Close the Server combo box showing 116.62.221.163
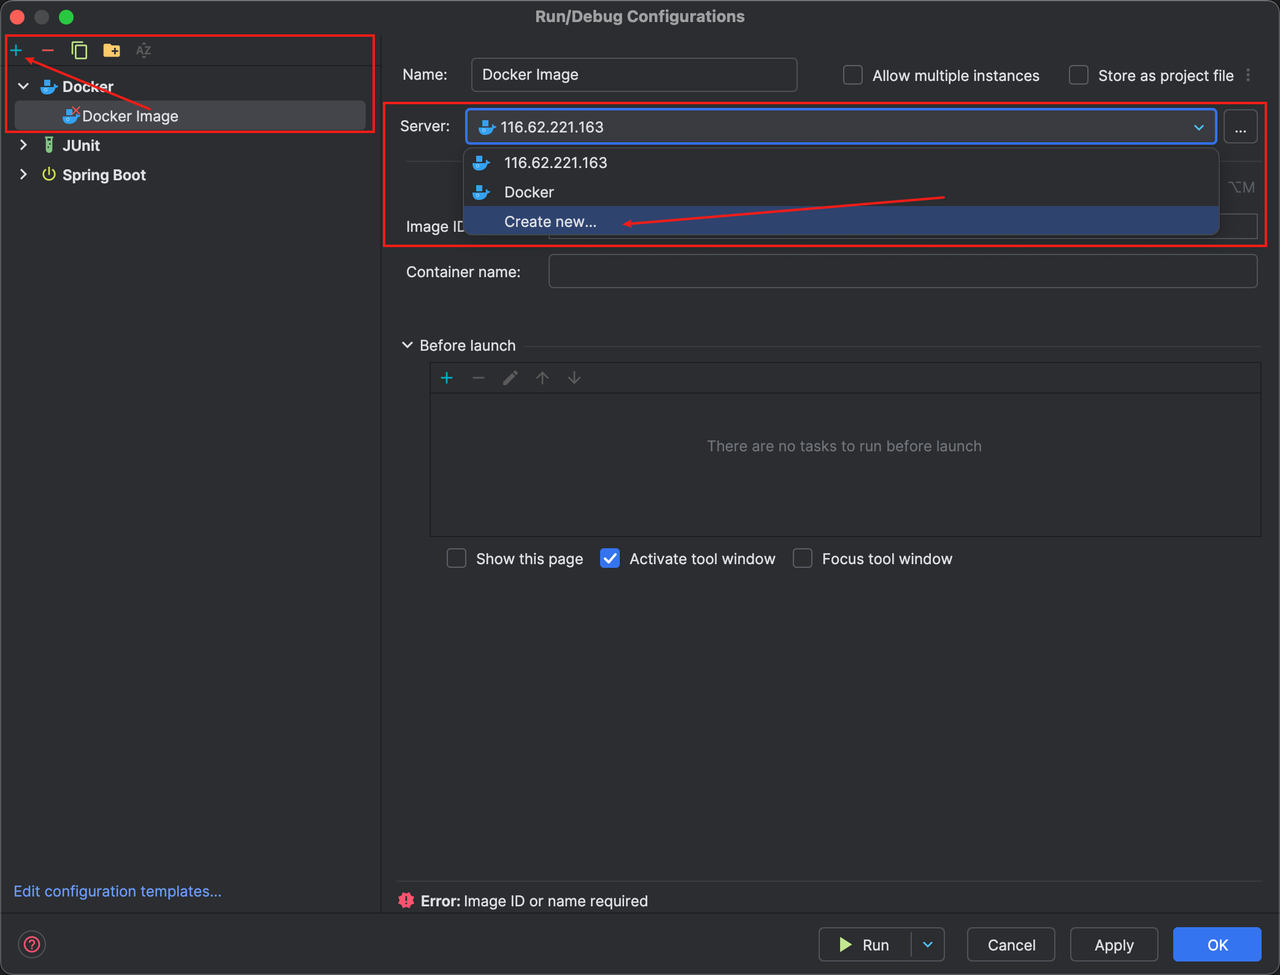 point(841,127)
